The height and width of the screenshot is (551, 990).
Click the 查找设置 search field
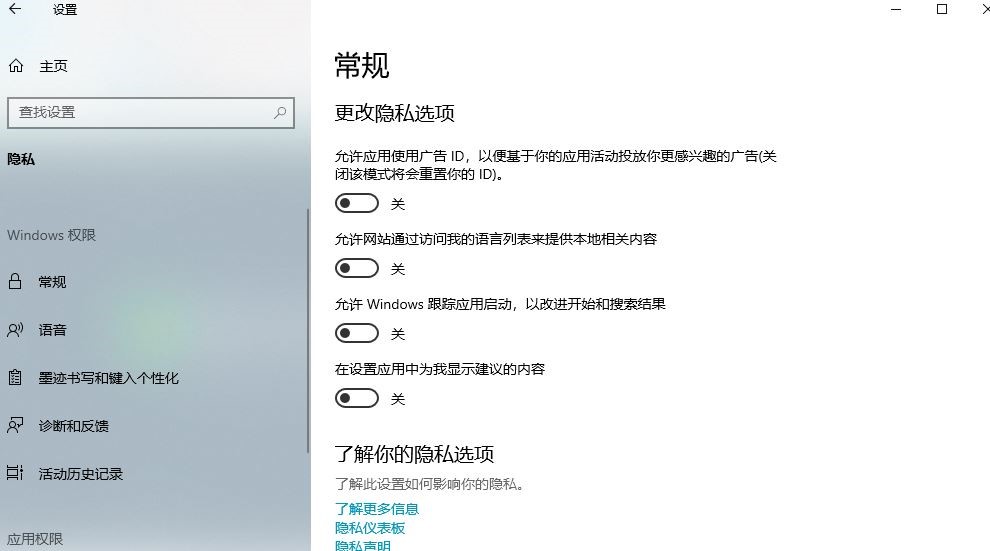[x=151, y=113]
